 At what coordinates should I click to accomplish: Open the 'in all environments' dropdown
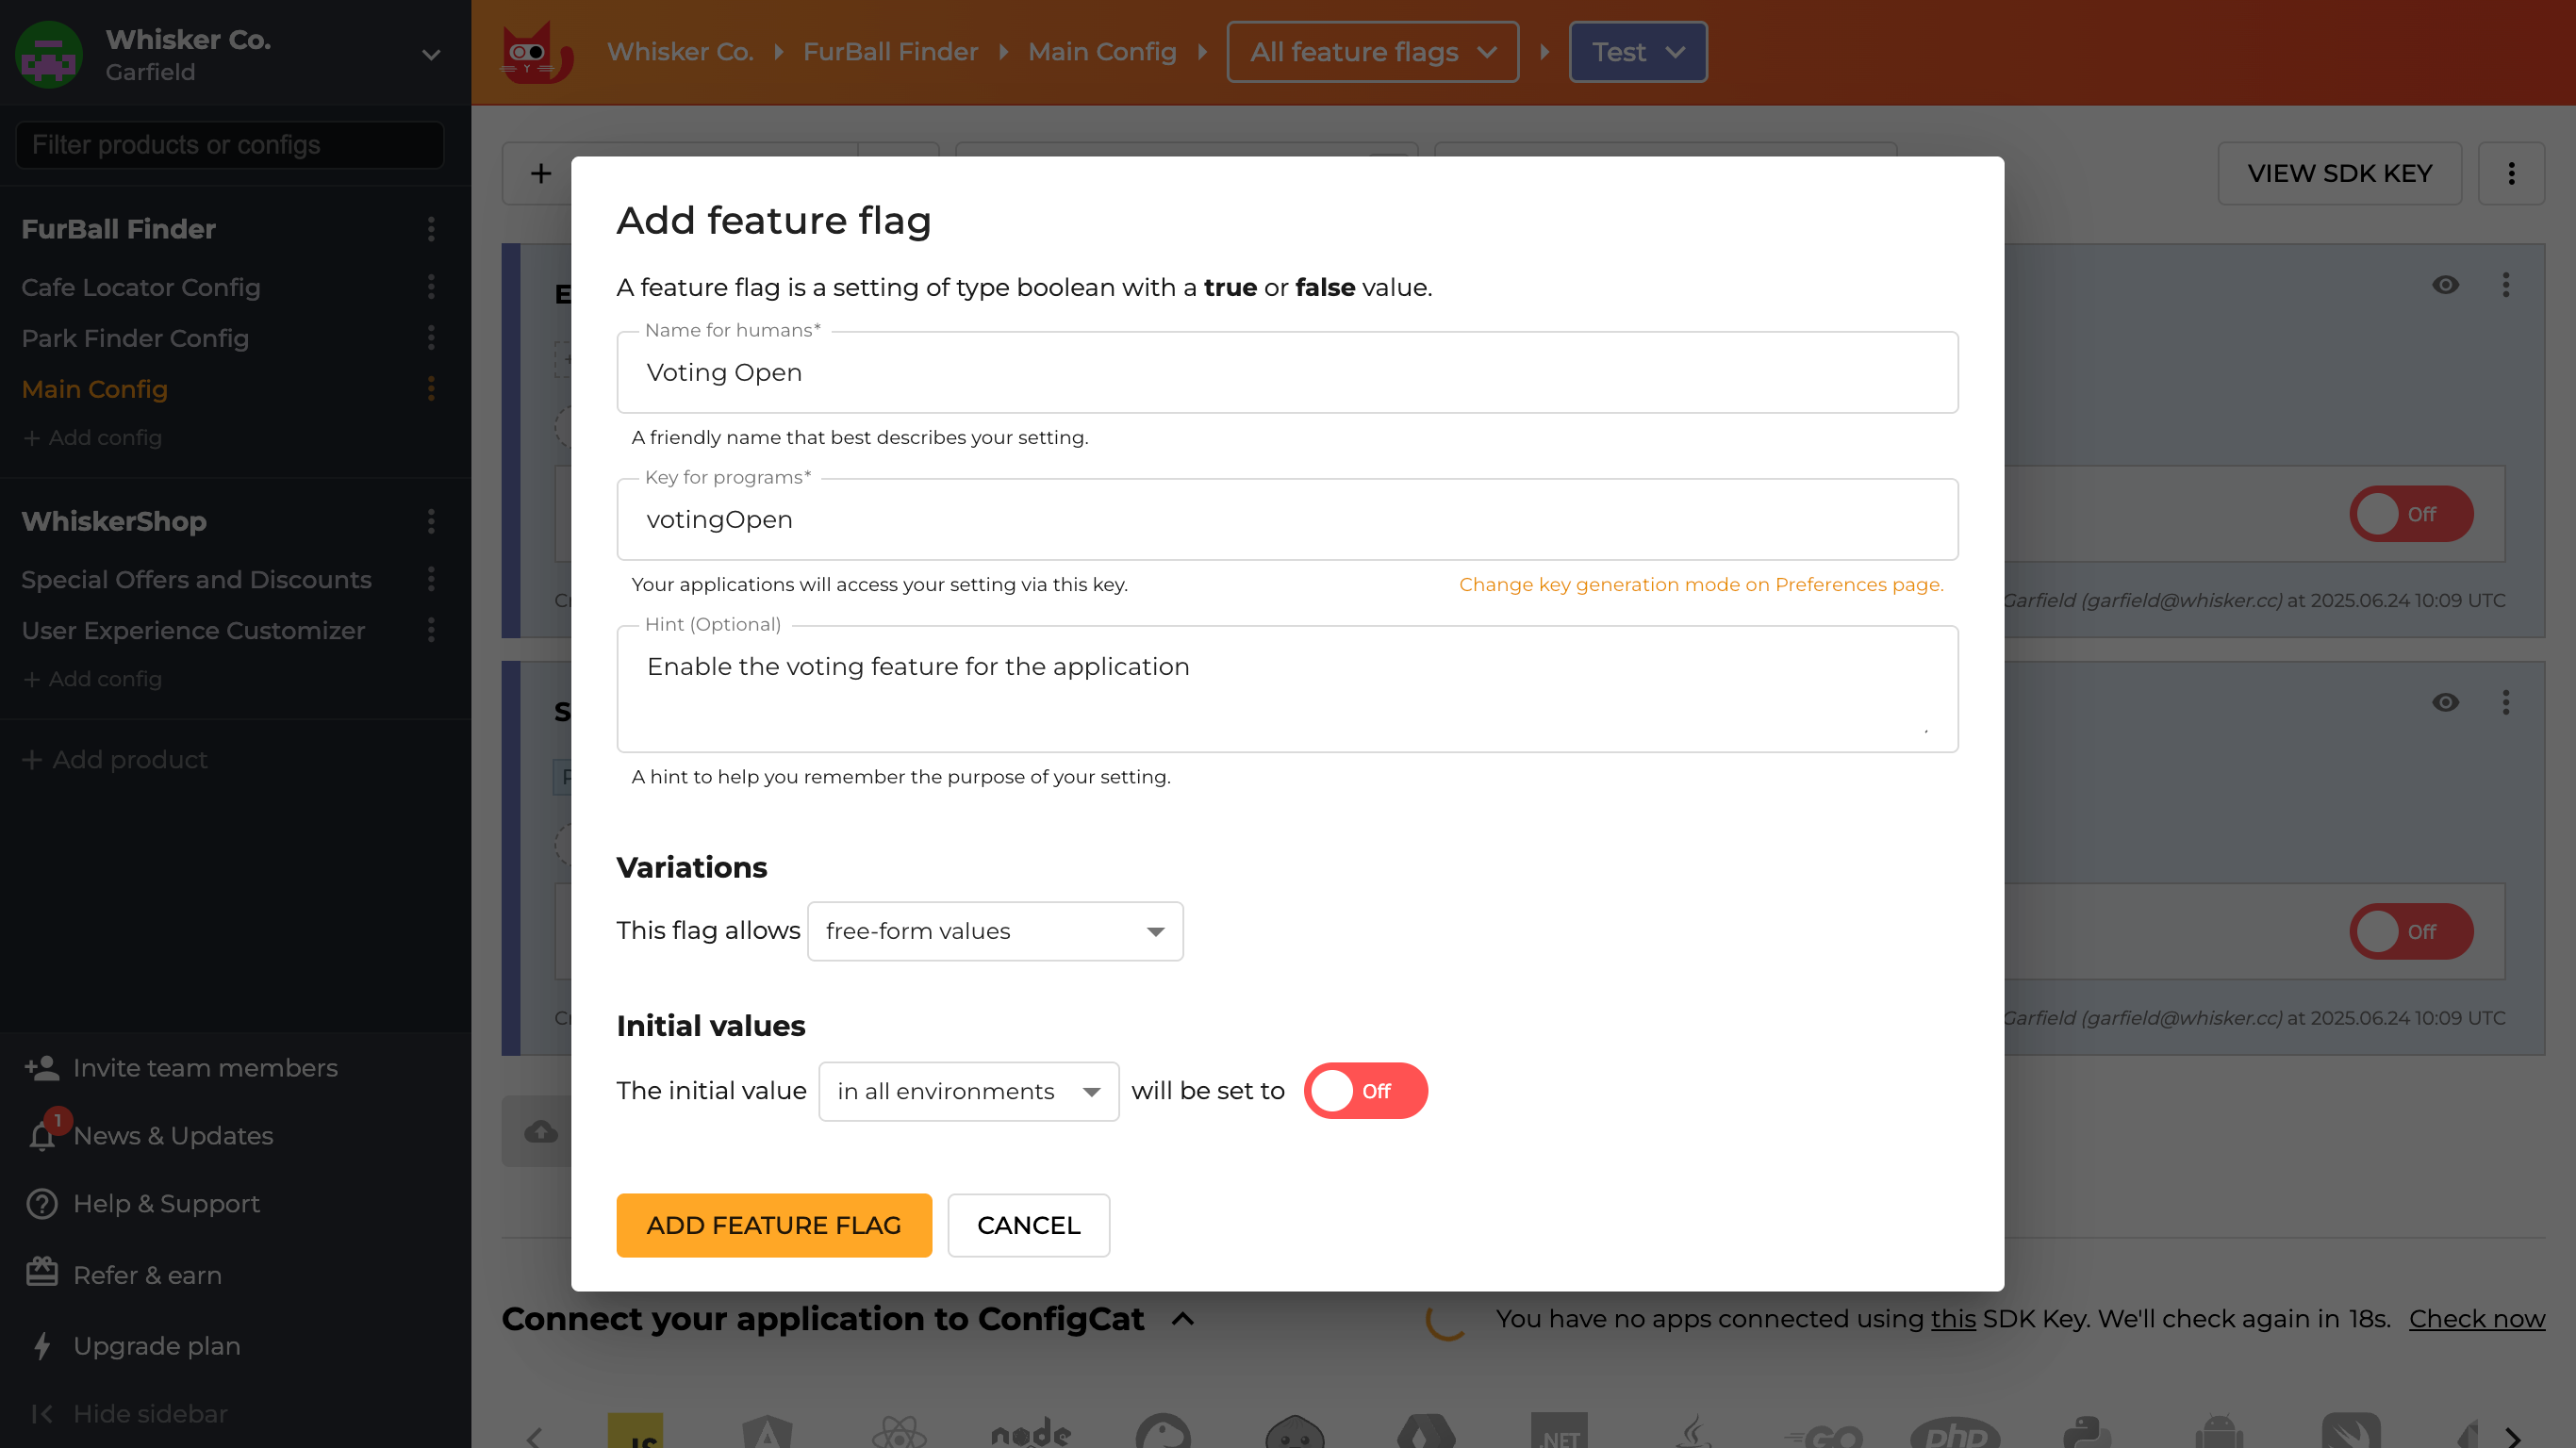click(967, 1091)
